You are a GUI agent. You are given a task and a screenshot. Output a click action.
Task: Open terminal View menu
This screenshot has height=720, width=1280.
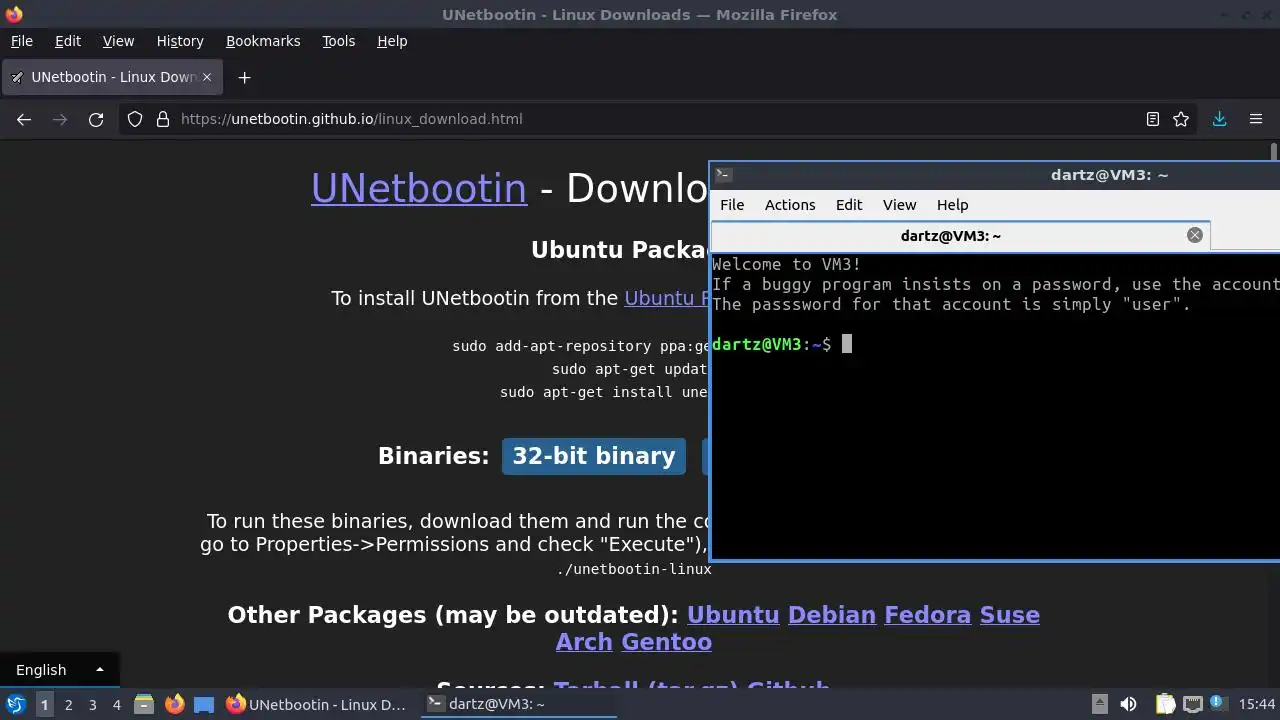click(x=899, y=204)
